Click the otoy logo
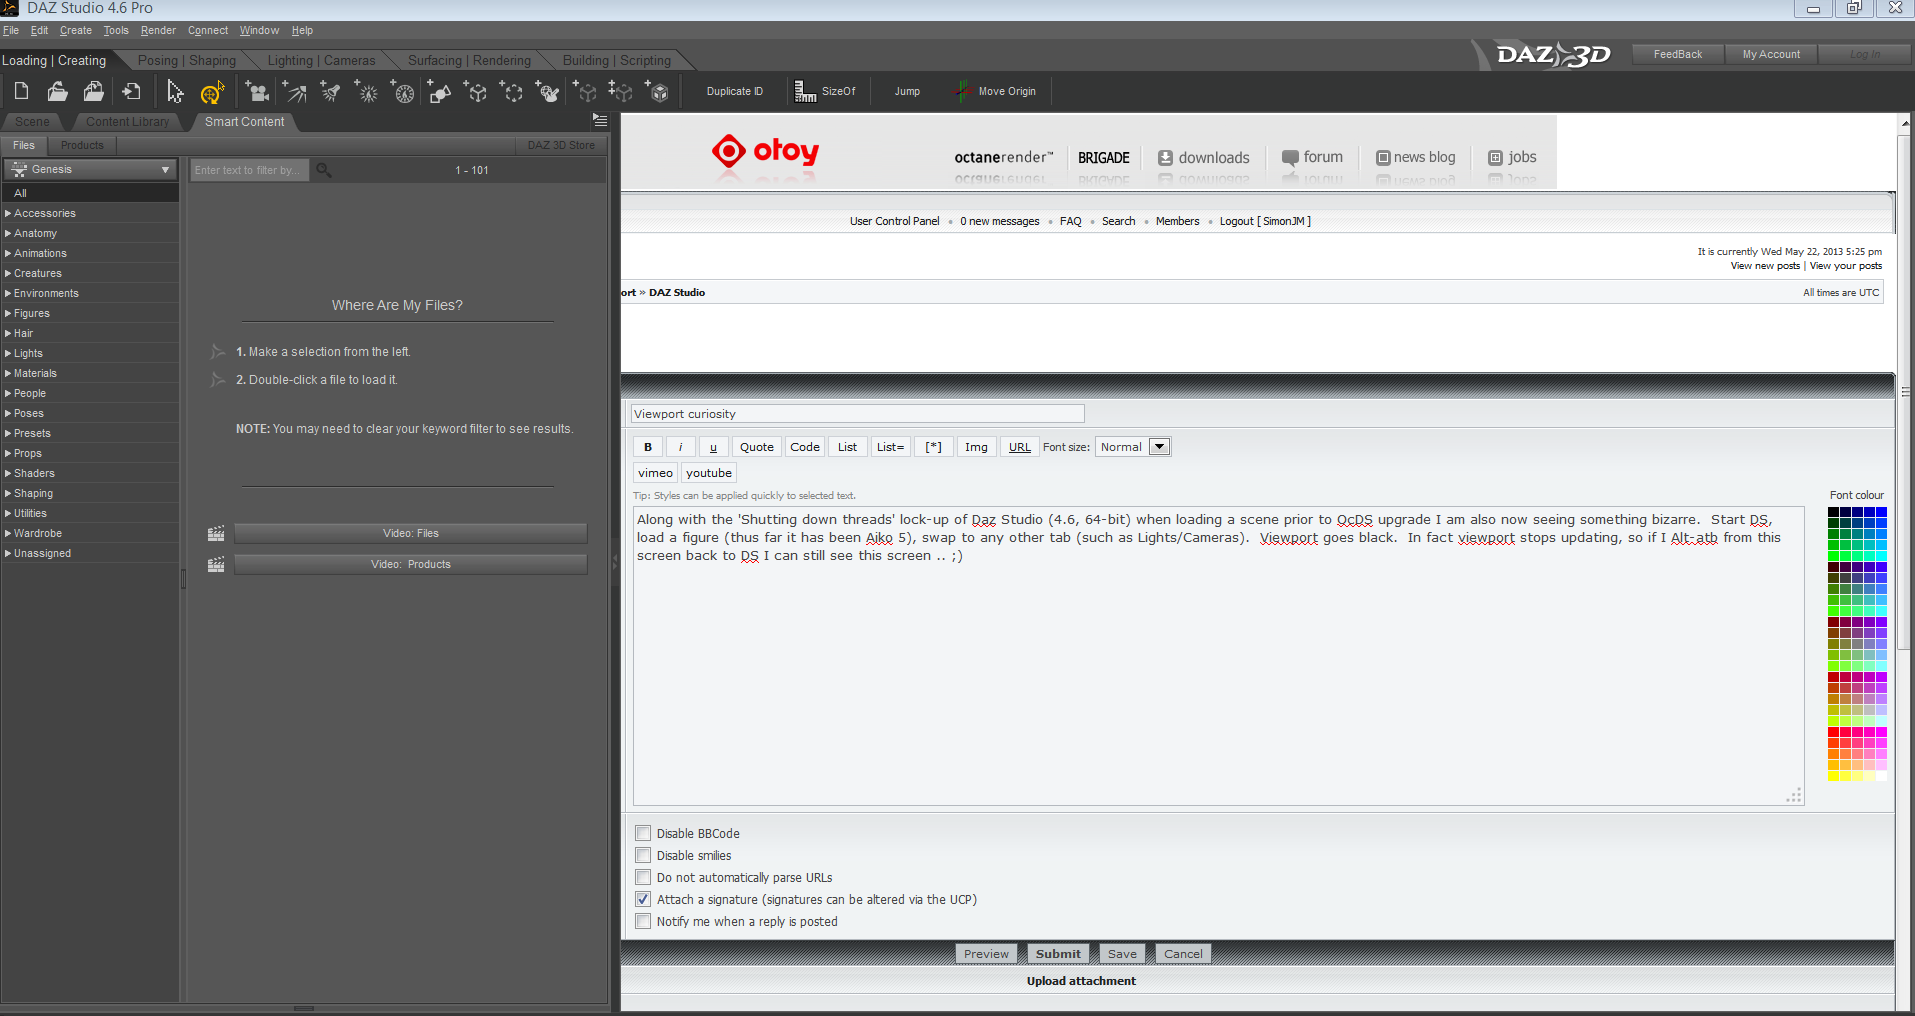 click(x=765, y=151)
